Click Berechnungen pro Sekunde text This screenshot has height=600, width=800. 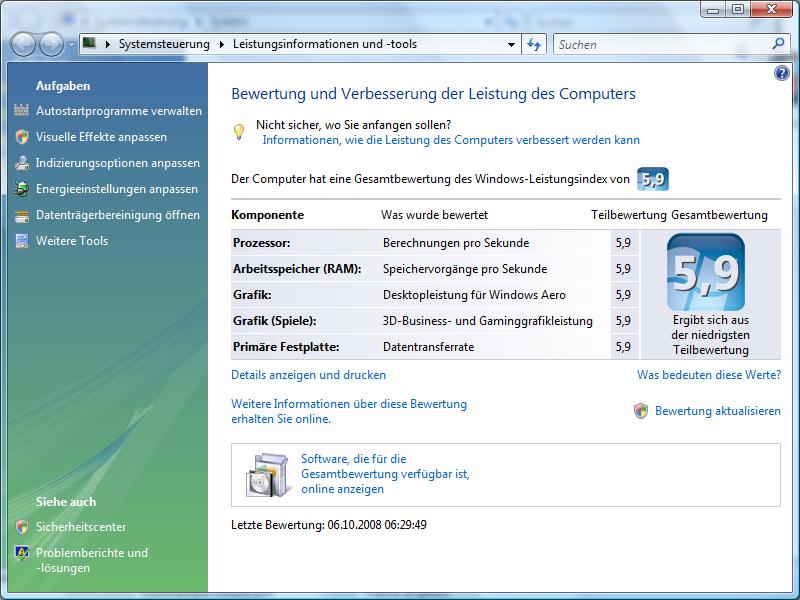click(x=456, y=243)
